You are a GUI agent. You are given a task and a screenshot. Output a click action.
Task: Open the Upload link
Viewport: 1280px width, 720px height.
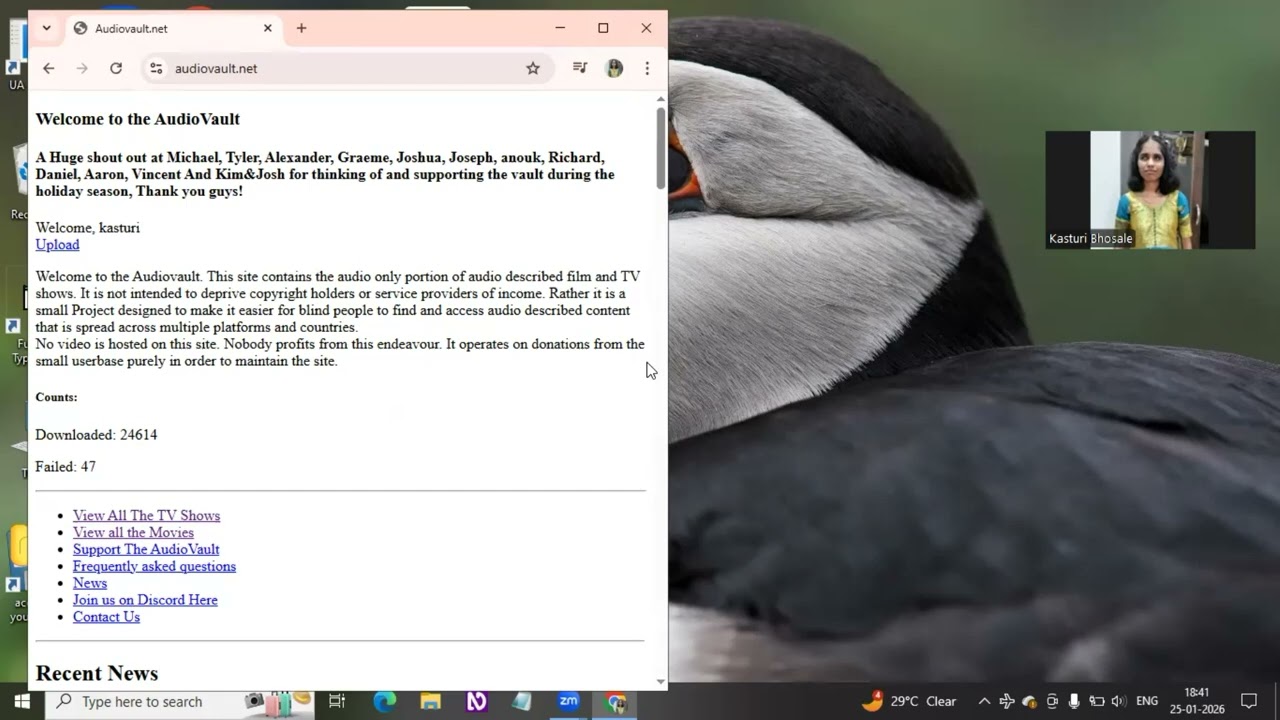pos(57,244)
